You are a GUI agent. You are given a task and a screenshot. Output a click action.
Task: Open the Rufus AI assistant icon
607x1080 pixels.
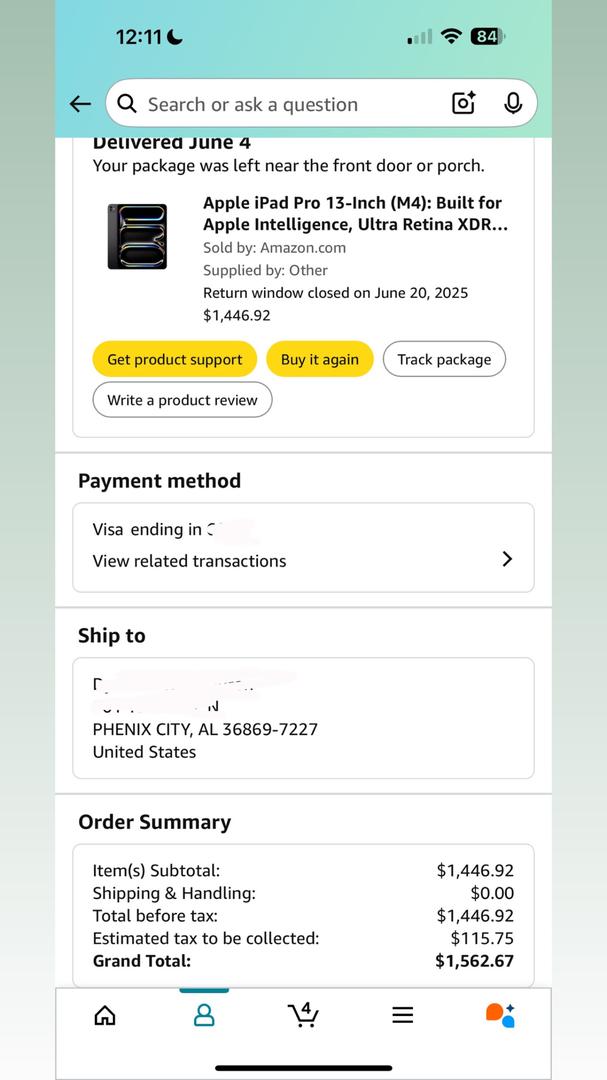point(501,1015)
